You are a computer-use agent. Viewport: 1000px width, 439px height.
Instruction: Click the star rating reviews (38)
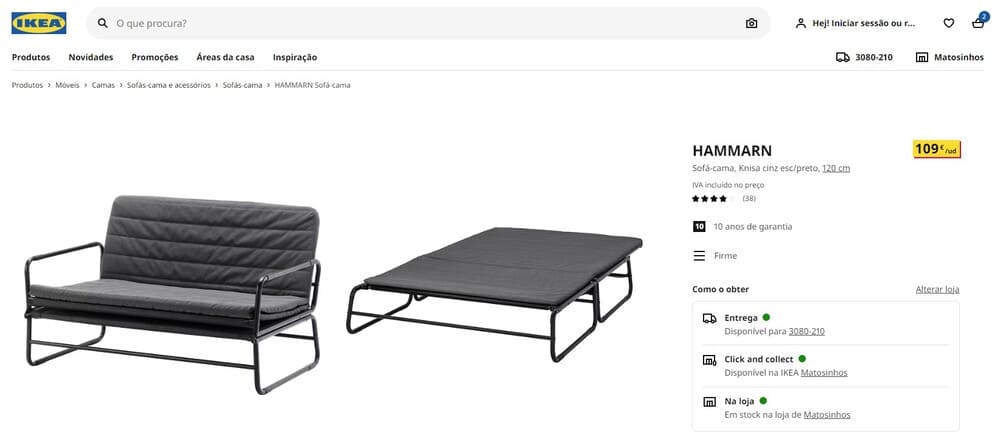click(x=724, y=198)
